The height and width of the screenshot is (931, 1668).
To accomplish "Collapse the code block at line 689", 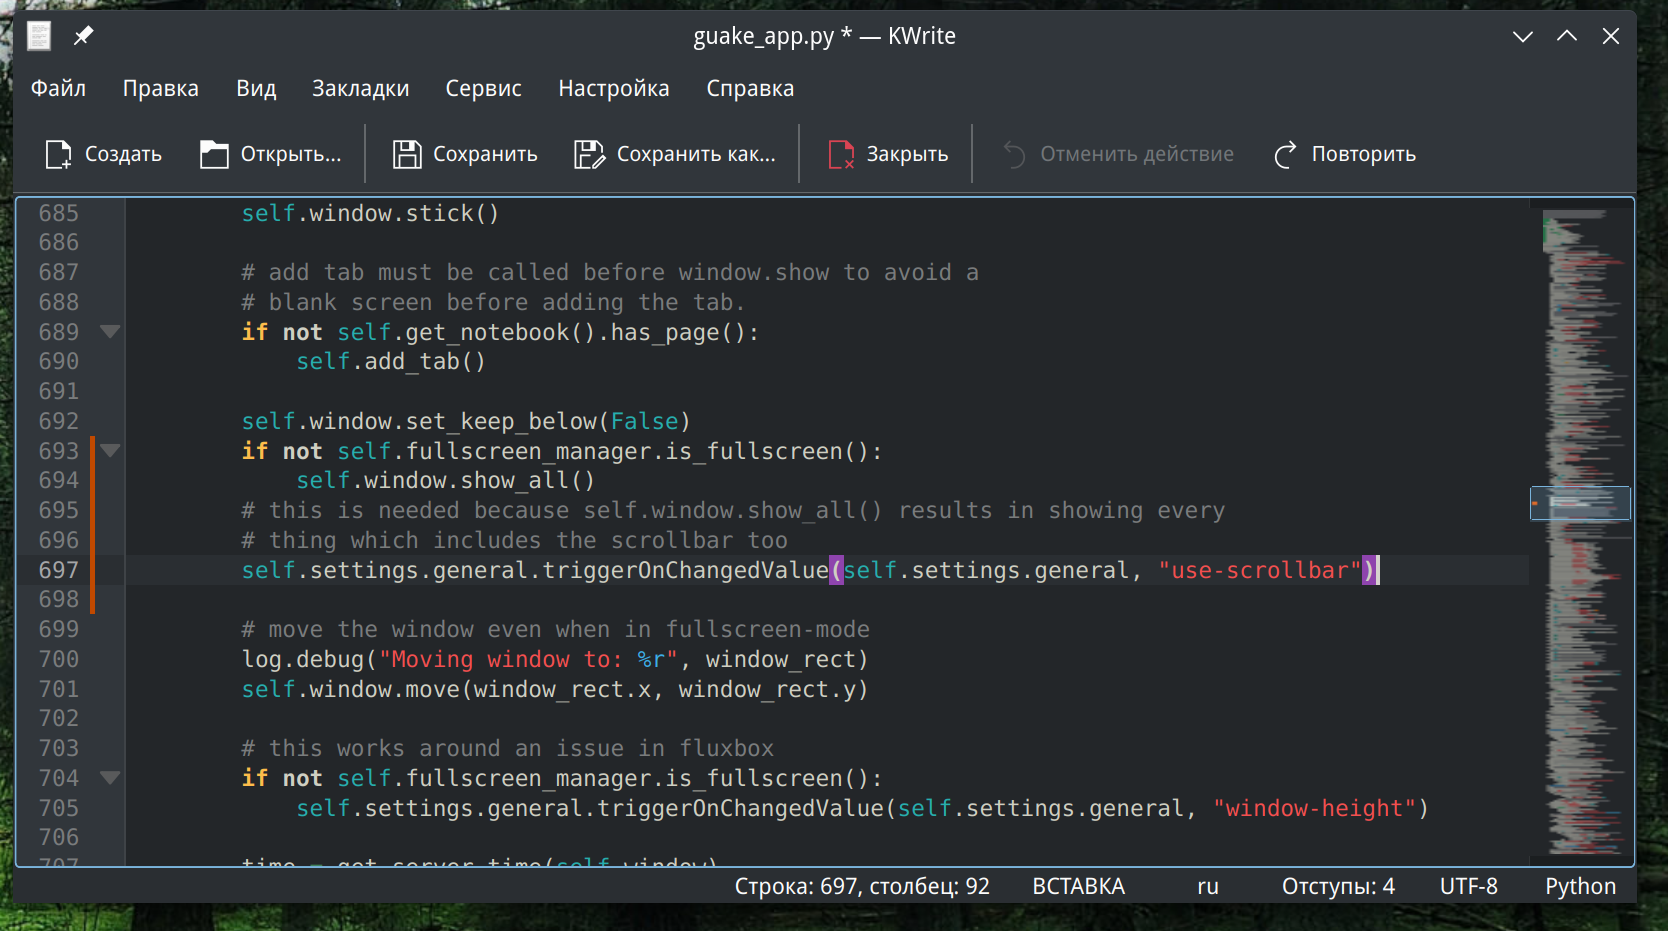I will click(x=110, y=332).
